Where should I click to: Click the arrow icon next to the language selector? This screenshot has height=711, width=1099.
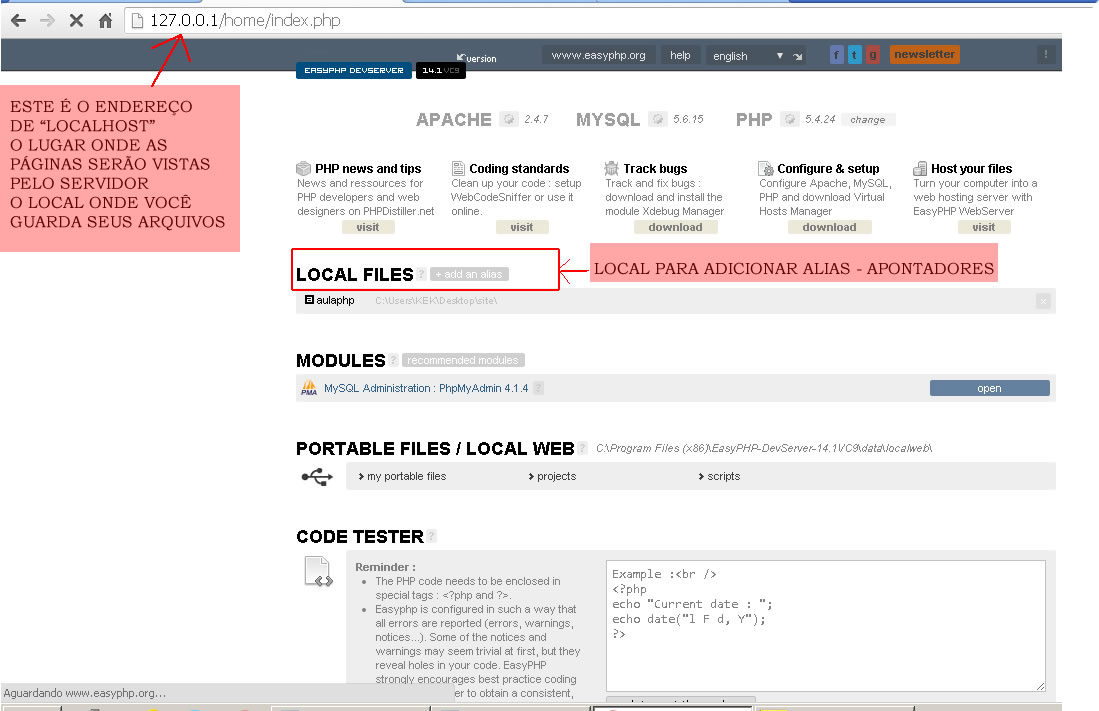(x=798, y=56)
